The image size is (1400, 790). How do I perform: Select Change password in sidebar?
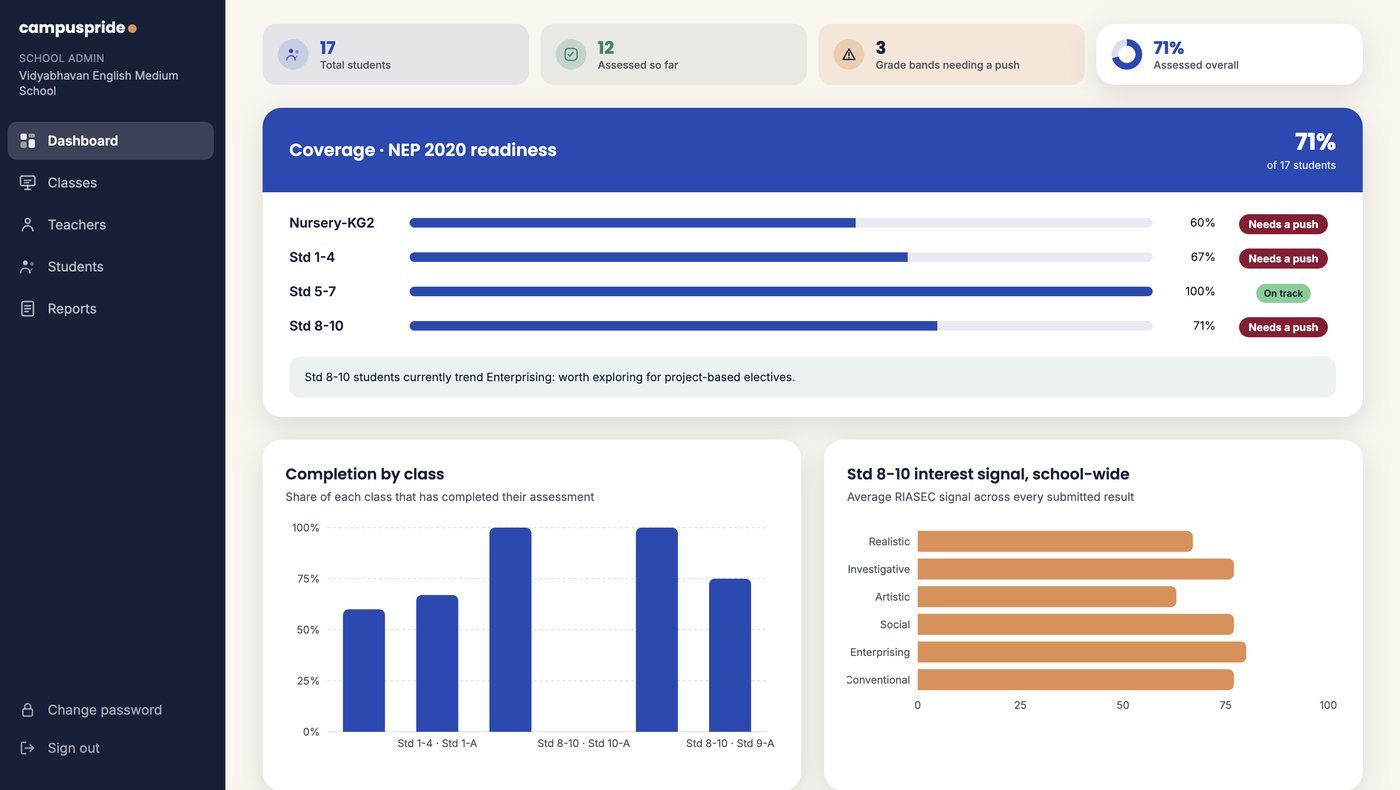(110, 710)
